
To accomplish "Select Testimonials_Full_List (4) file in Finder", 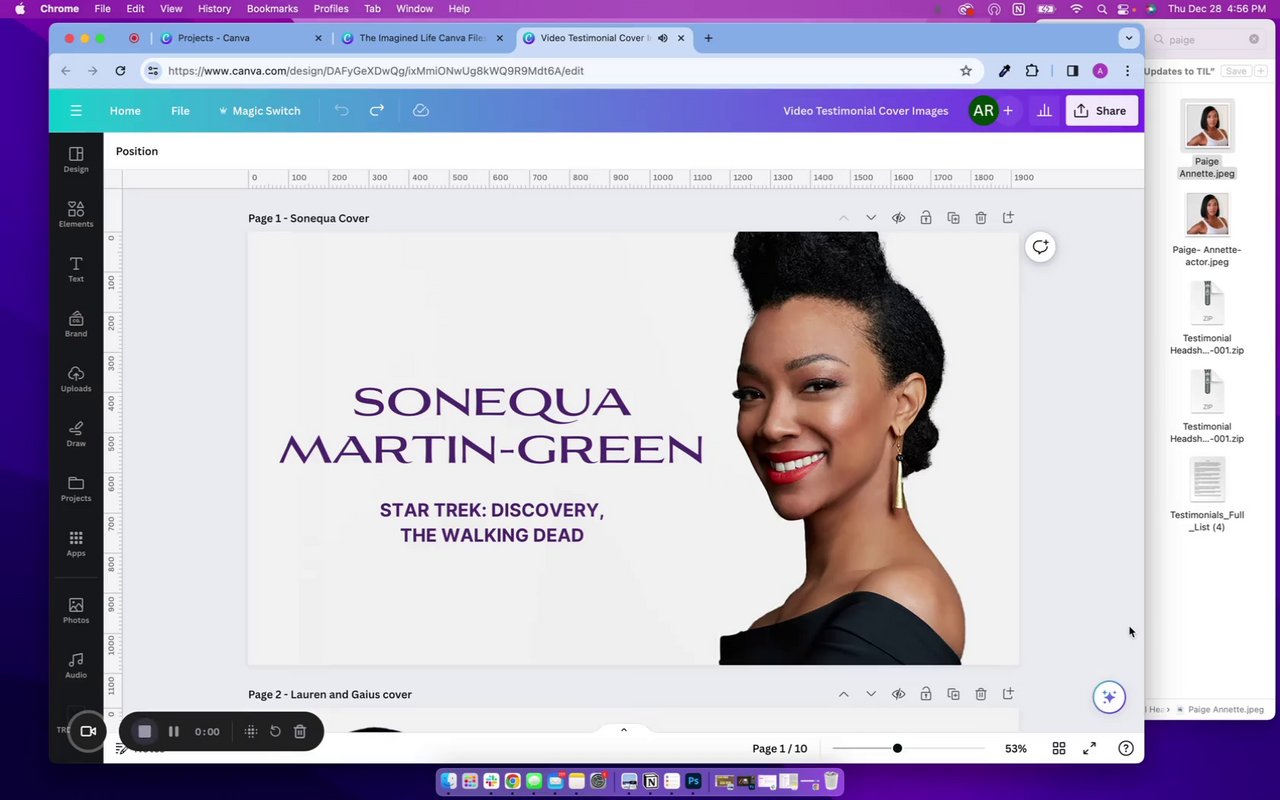I will 1207,495.
